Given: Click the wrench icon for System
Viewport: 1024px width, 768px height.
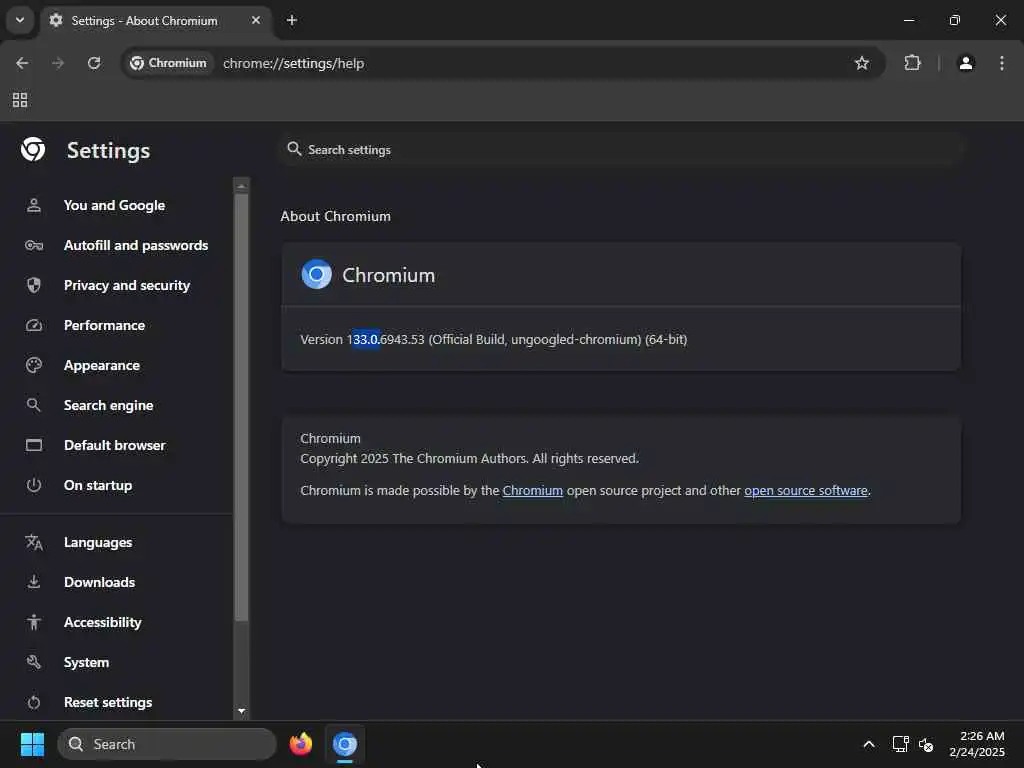Looking at the screenshot, I should [34, 662].
